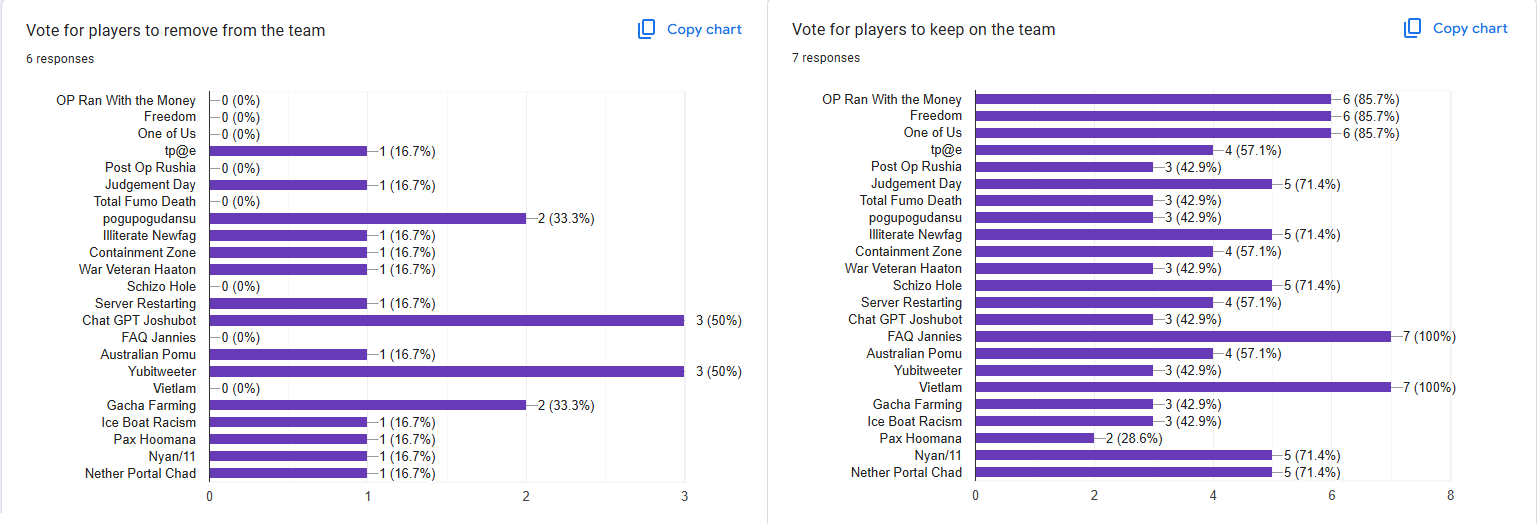1538x524 pixels.
Task: Click the Pax Hoomana bar in the keep chart
Action: pos(1034,438)
